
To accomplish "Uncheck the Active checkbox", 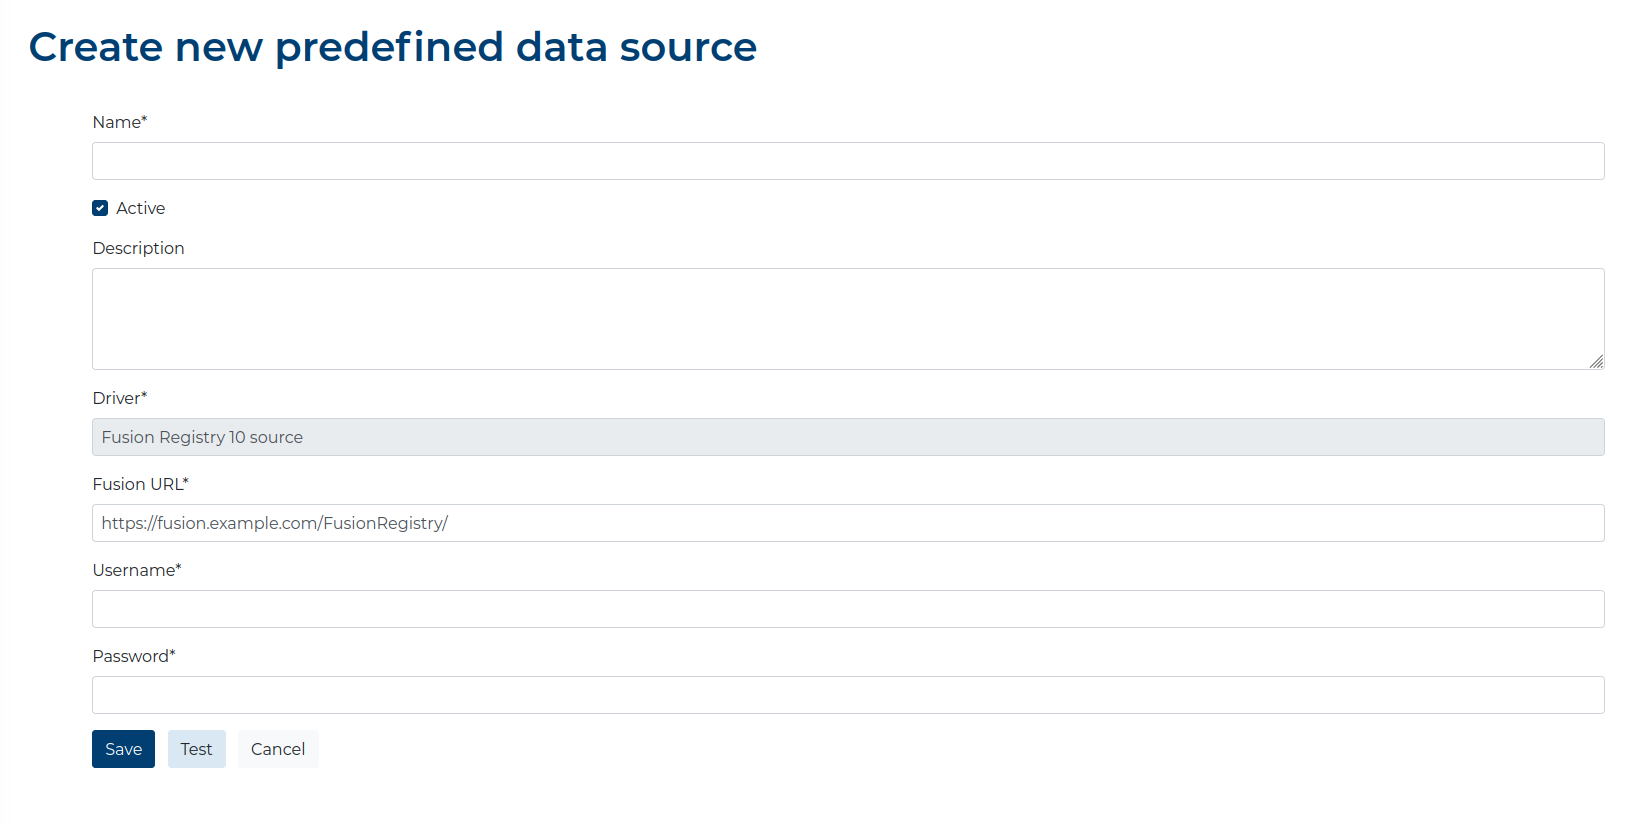I will point(100,208).
